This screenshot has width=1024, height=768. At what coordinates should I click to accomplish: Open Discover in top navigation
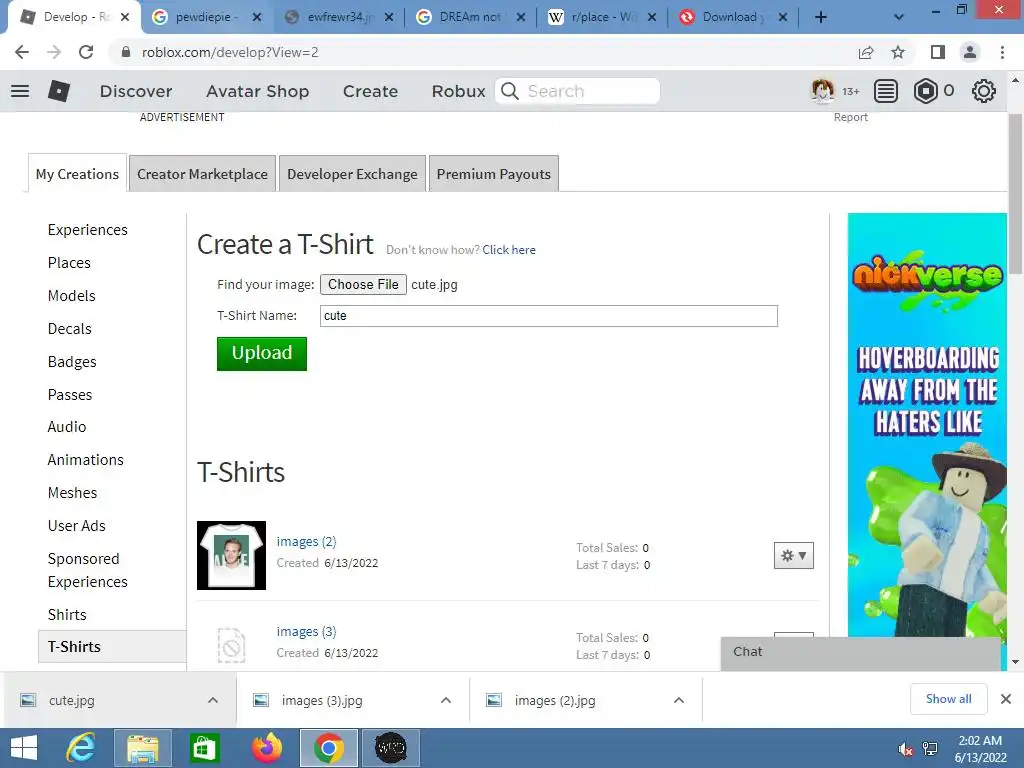pyautogui.click(x=136, y=91)
